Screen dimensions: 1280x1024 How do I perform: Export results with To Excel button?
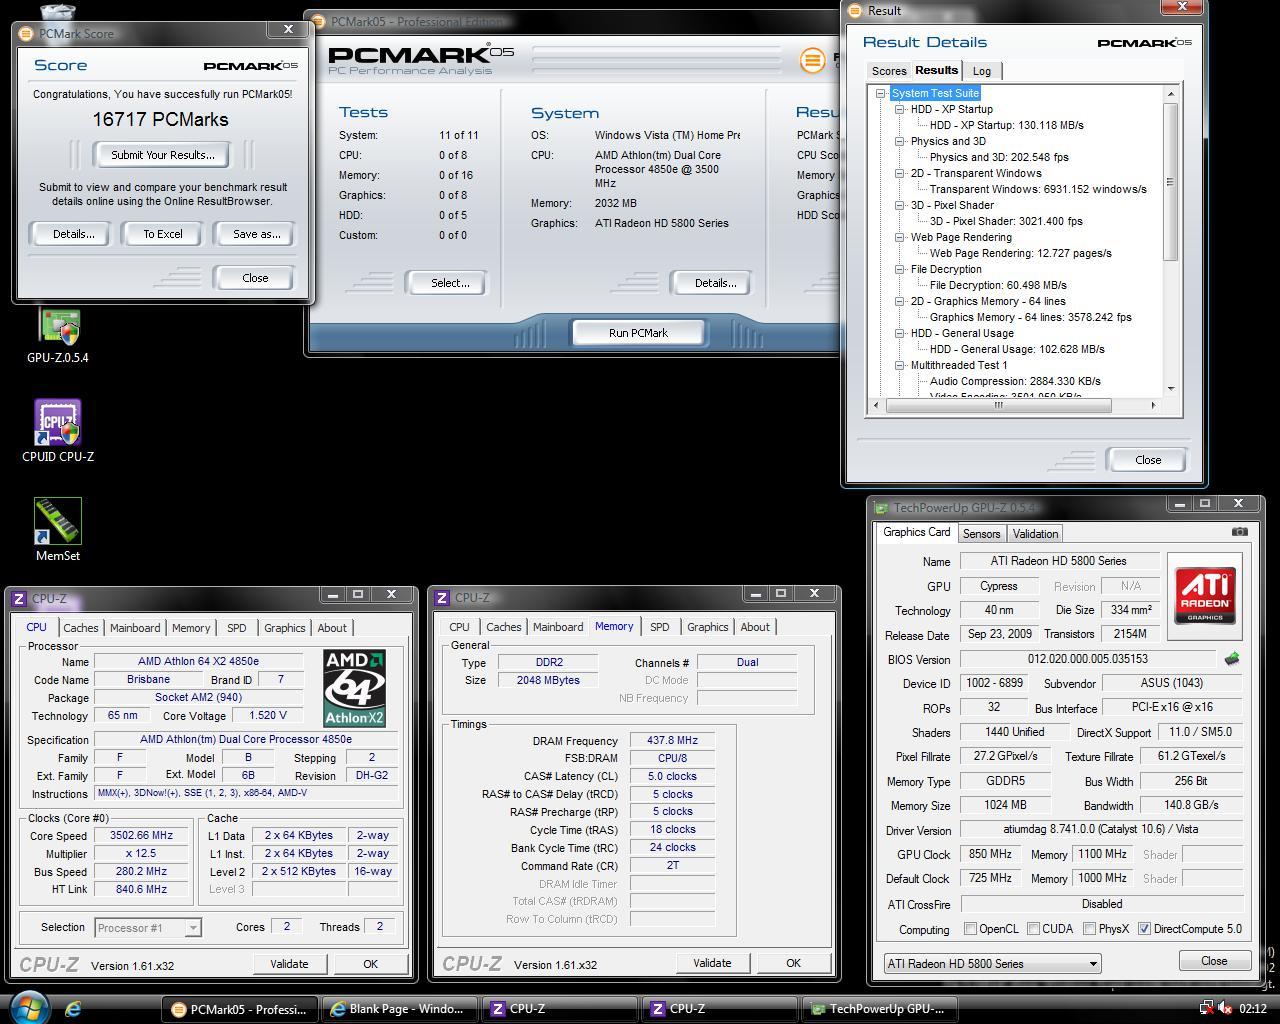pos(163,234)
